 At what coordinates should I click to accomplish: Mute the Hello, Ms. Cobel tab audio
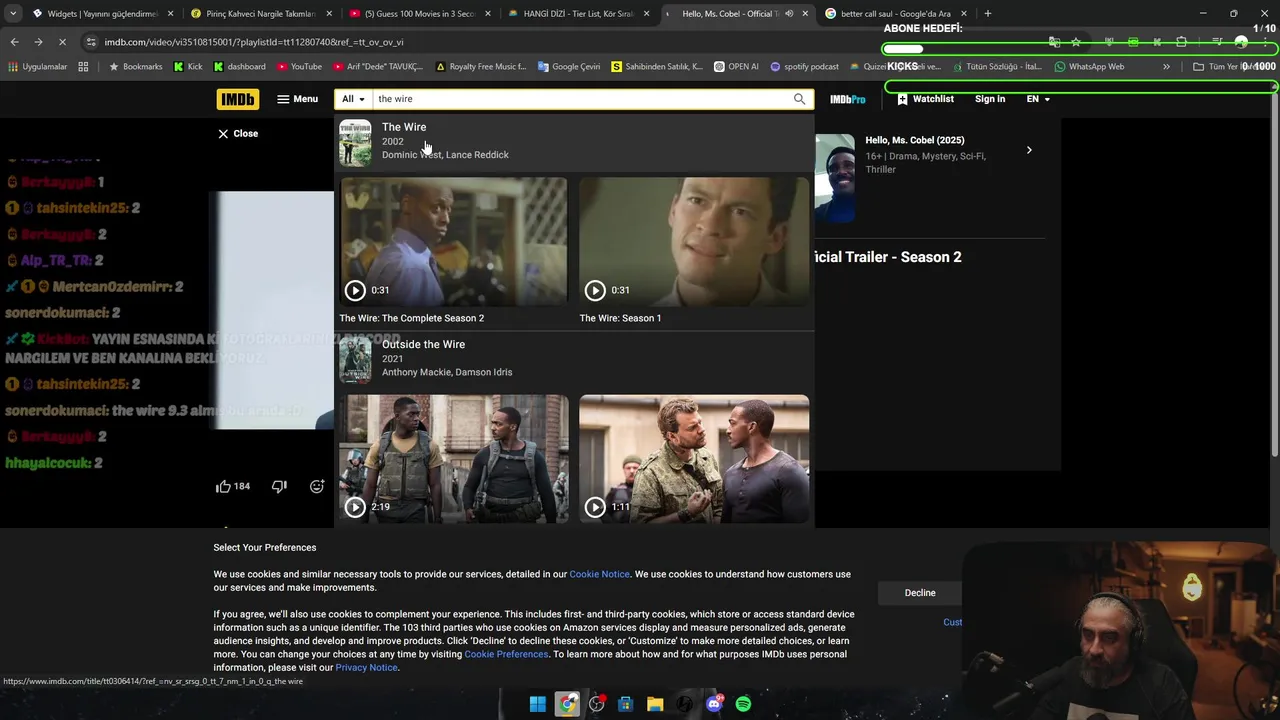click(x=789, y=14)
